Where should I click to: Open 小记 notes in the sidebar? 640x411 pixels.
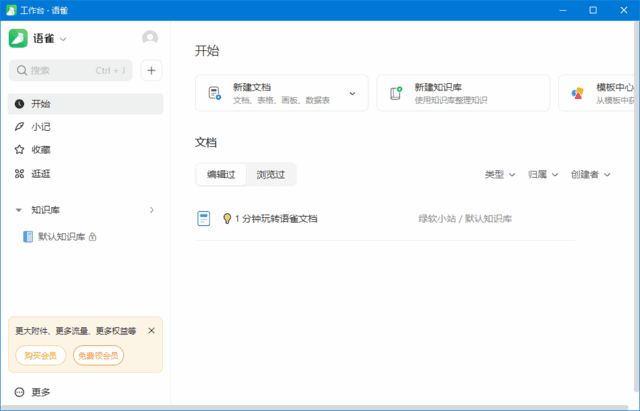pos(85,127)
